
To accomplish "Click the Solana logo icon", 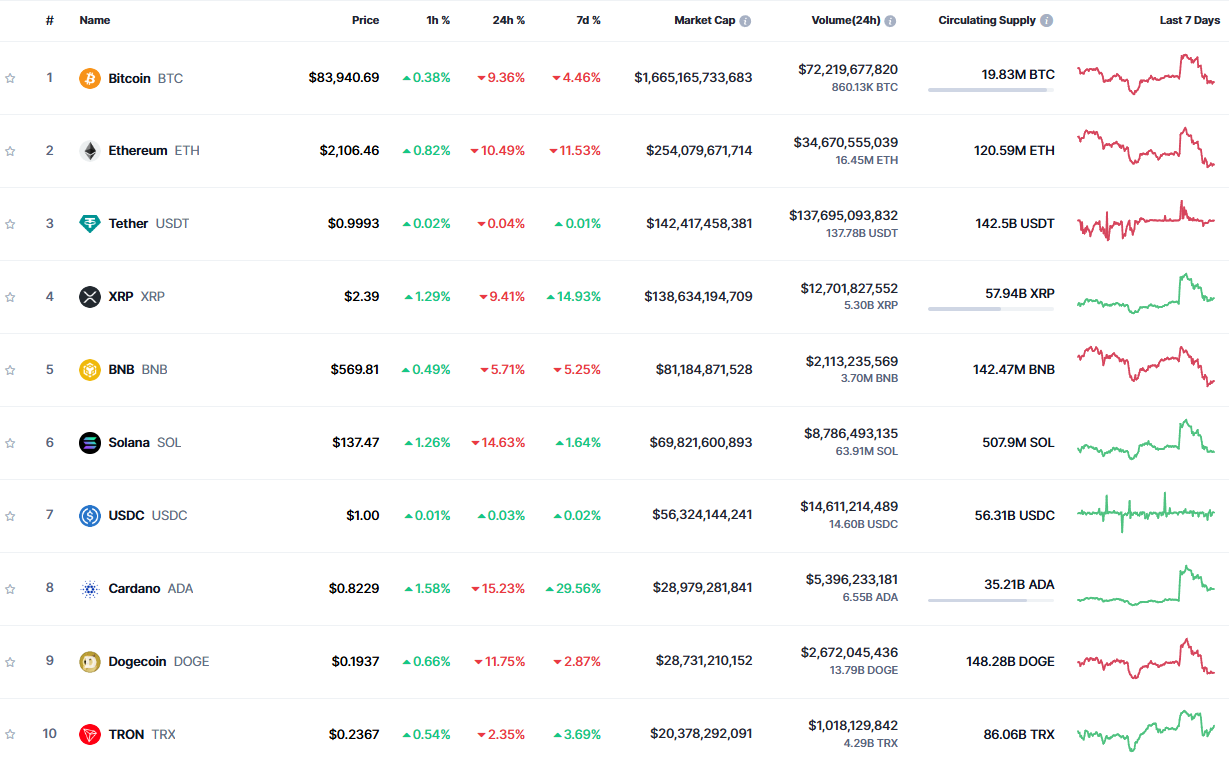I will tap(90, 443).
